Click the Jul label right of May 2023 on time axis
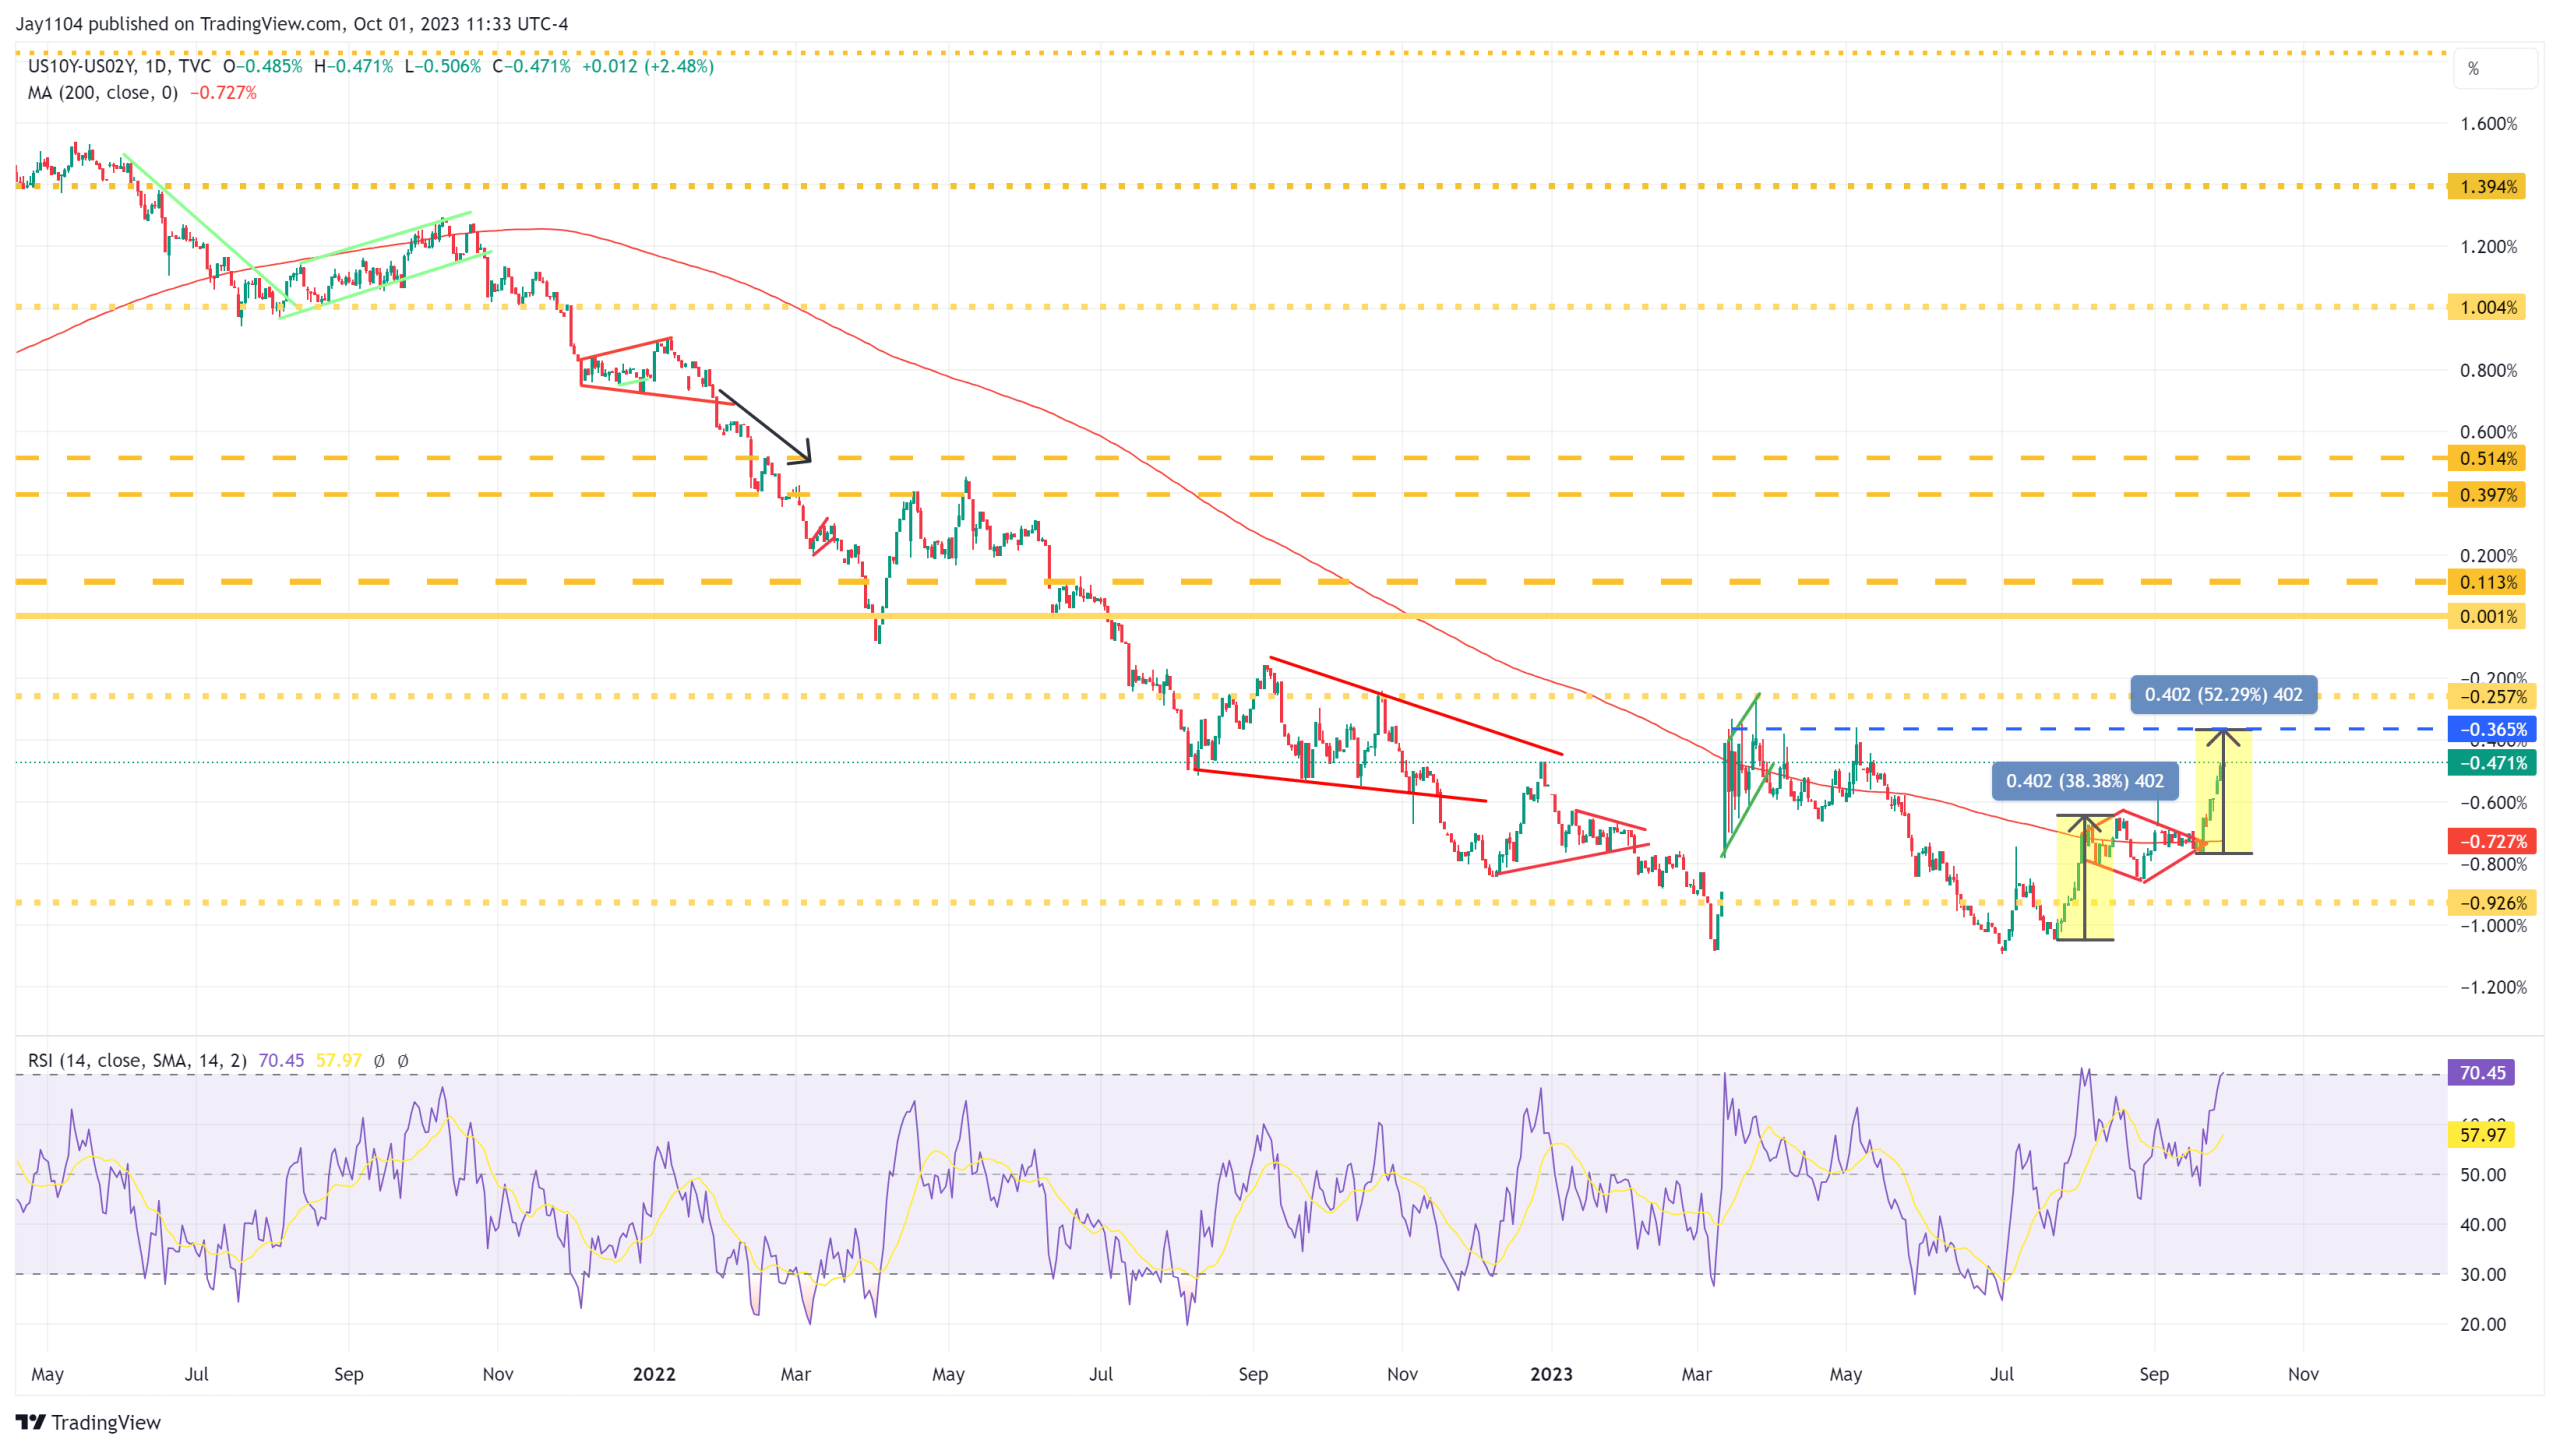 click(2001, 1374)
